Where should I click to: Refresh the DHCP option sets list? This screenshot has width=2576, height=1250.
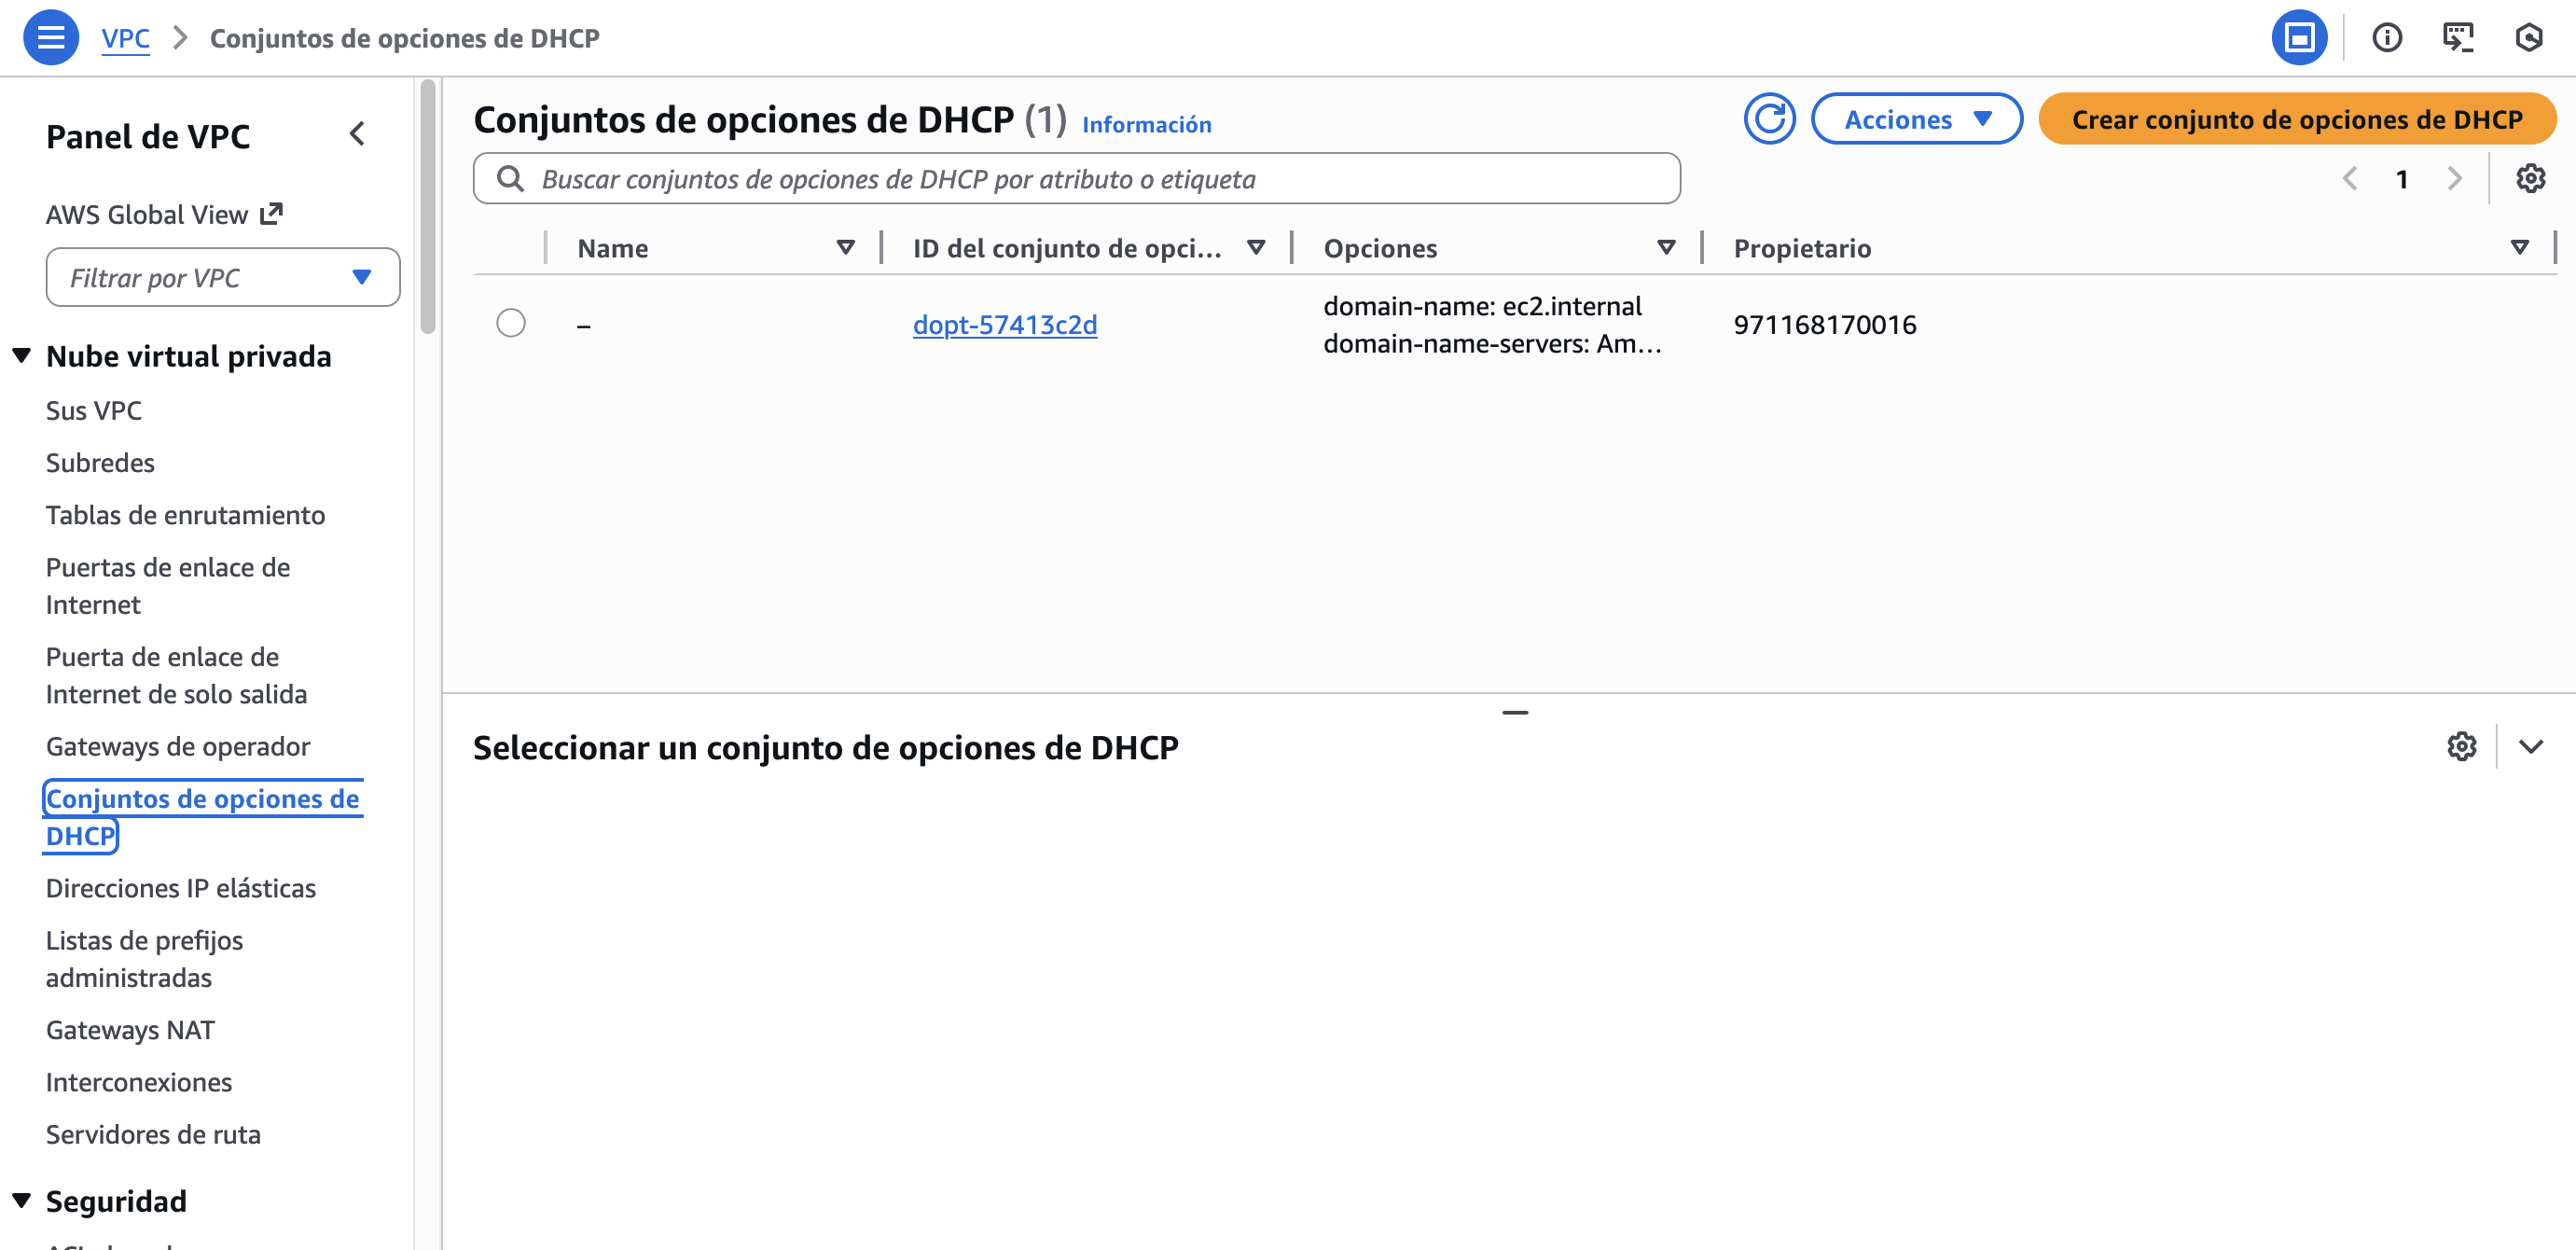tap(1768, 120)
